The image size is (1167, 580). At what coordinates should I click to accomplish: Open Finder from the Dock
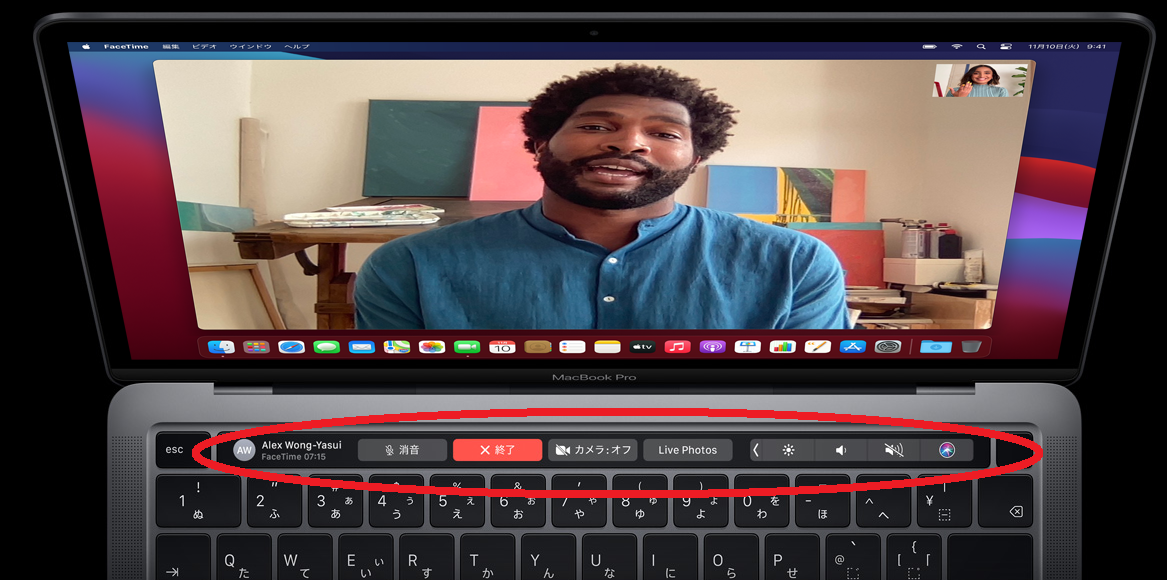click(x=221, y=347)
